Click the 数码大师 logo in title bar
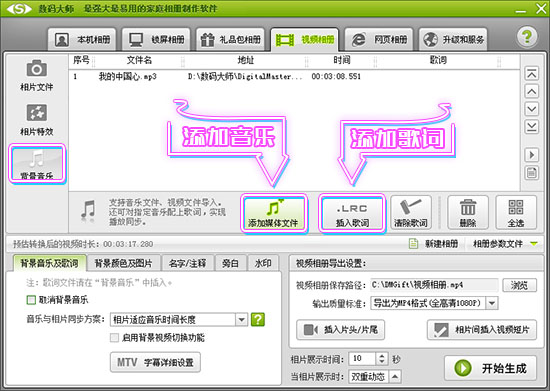The image size is (550, 391). [x=20, y=8]
